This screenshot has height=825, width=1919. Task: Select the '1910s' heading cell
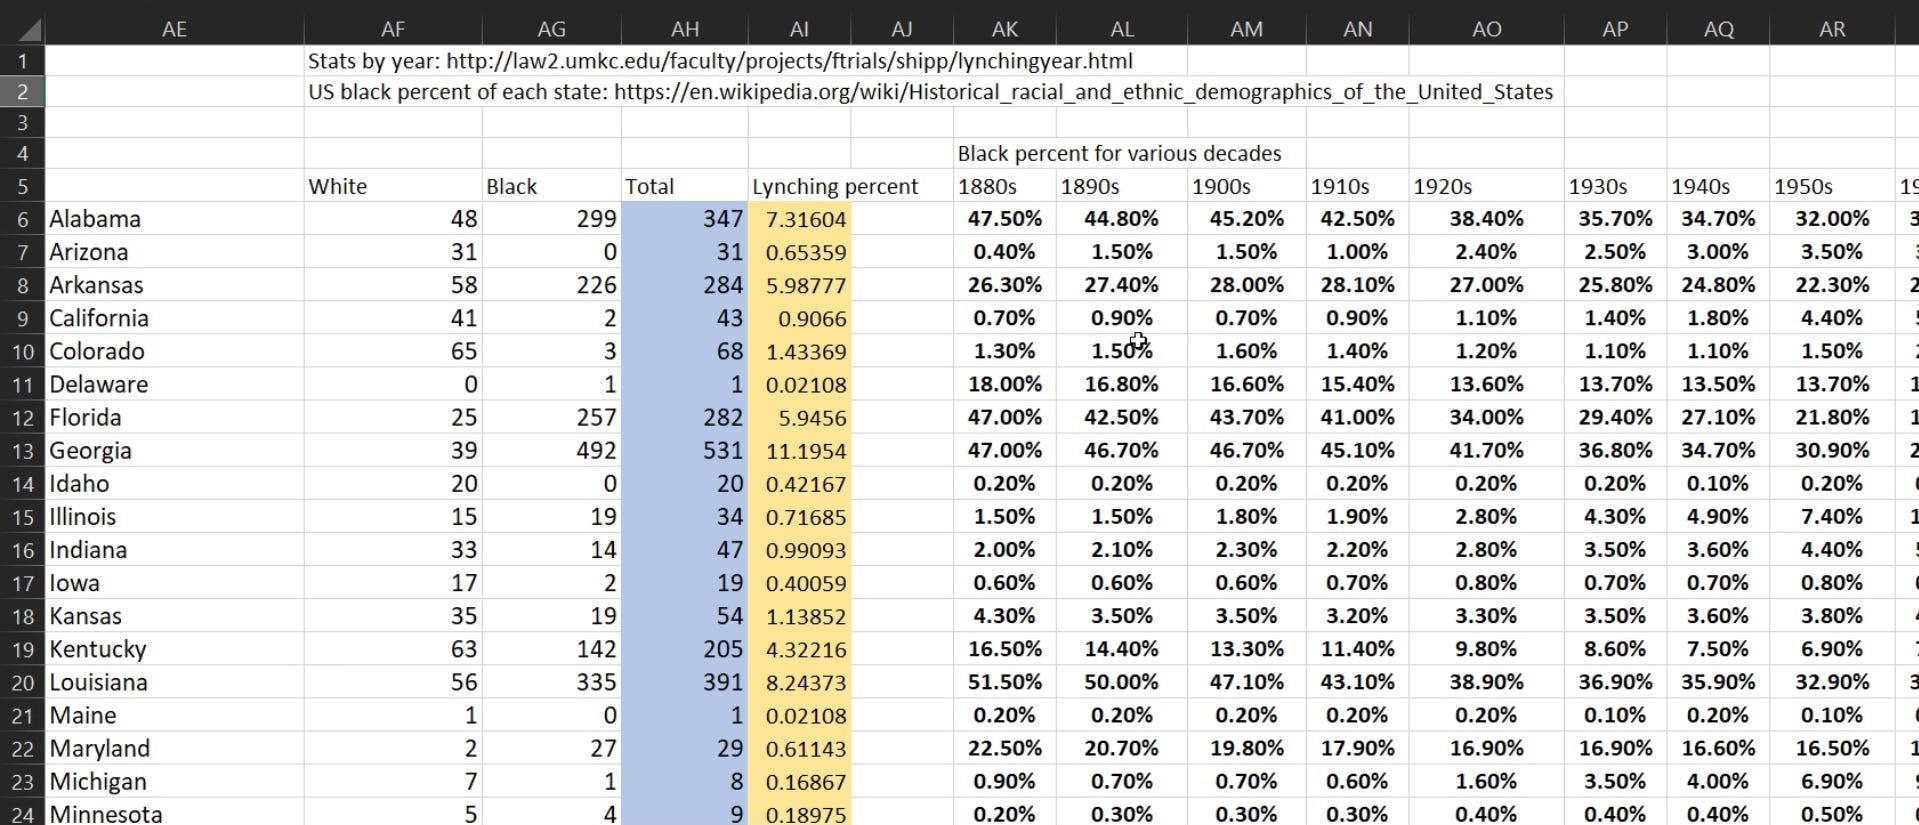[1357, 186]
